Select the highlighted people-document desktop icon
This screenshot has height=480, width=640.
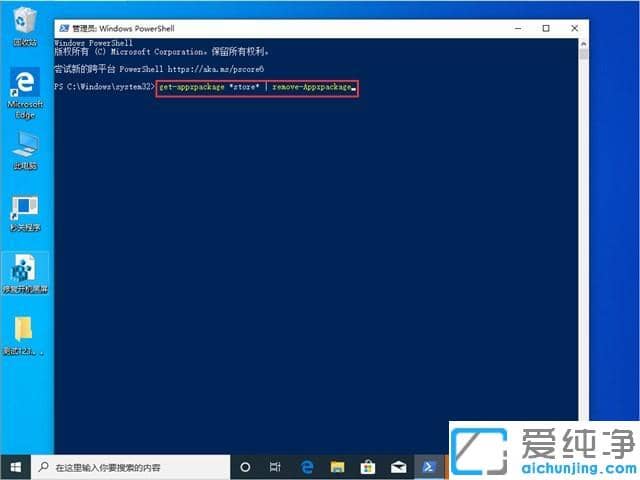25,274
